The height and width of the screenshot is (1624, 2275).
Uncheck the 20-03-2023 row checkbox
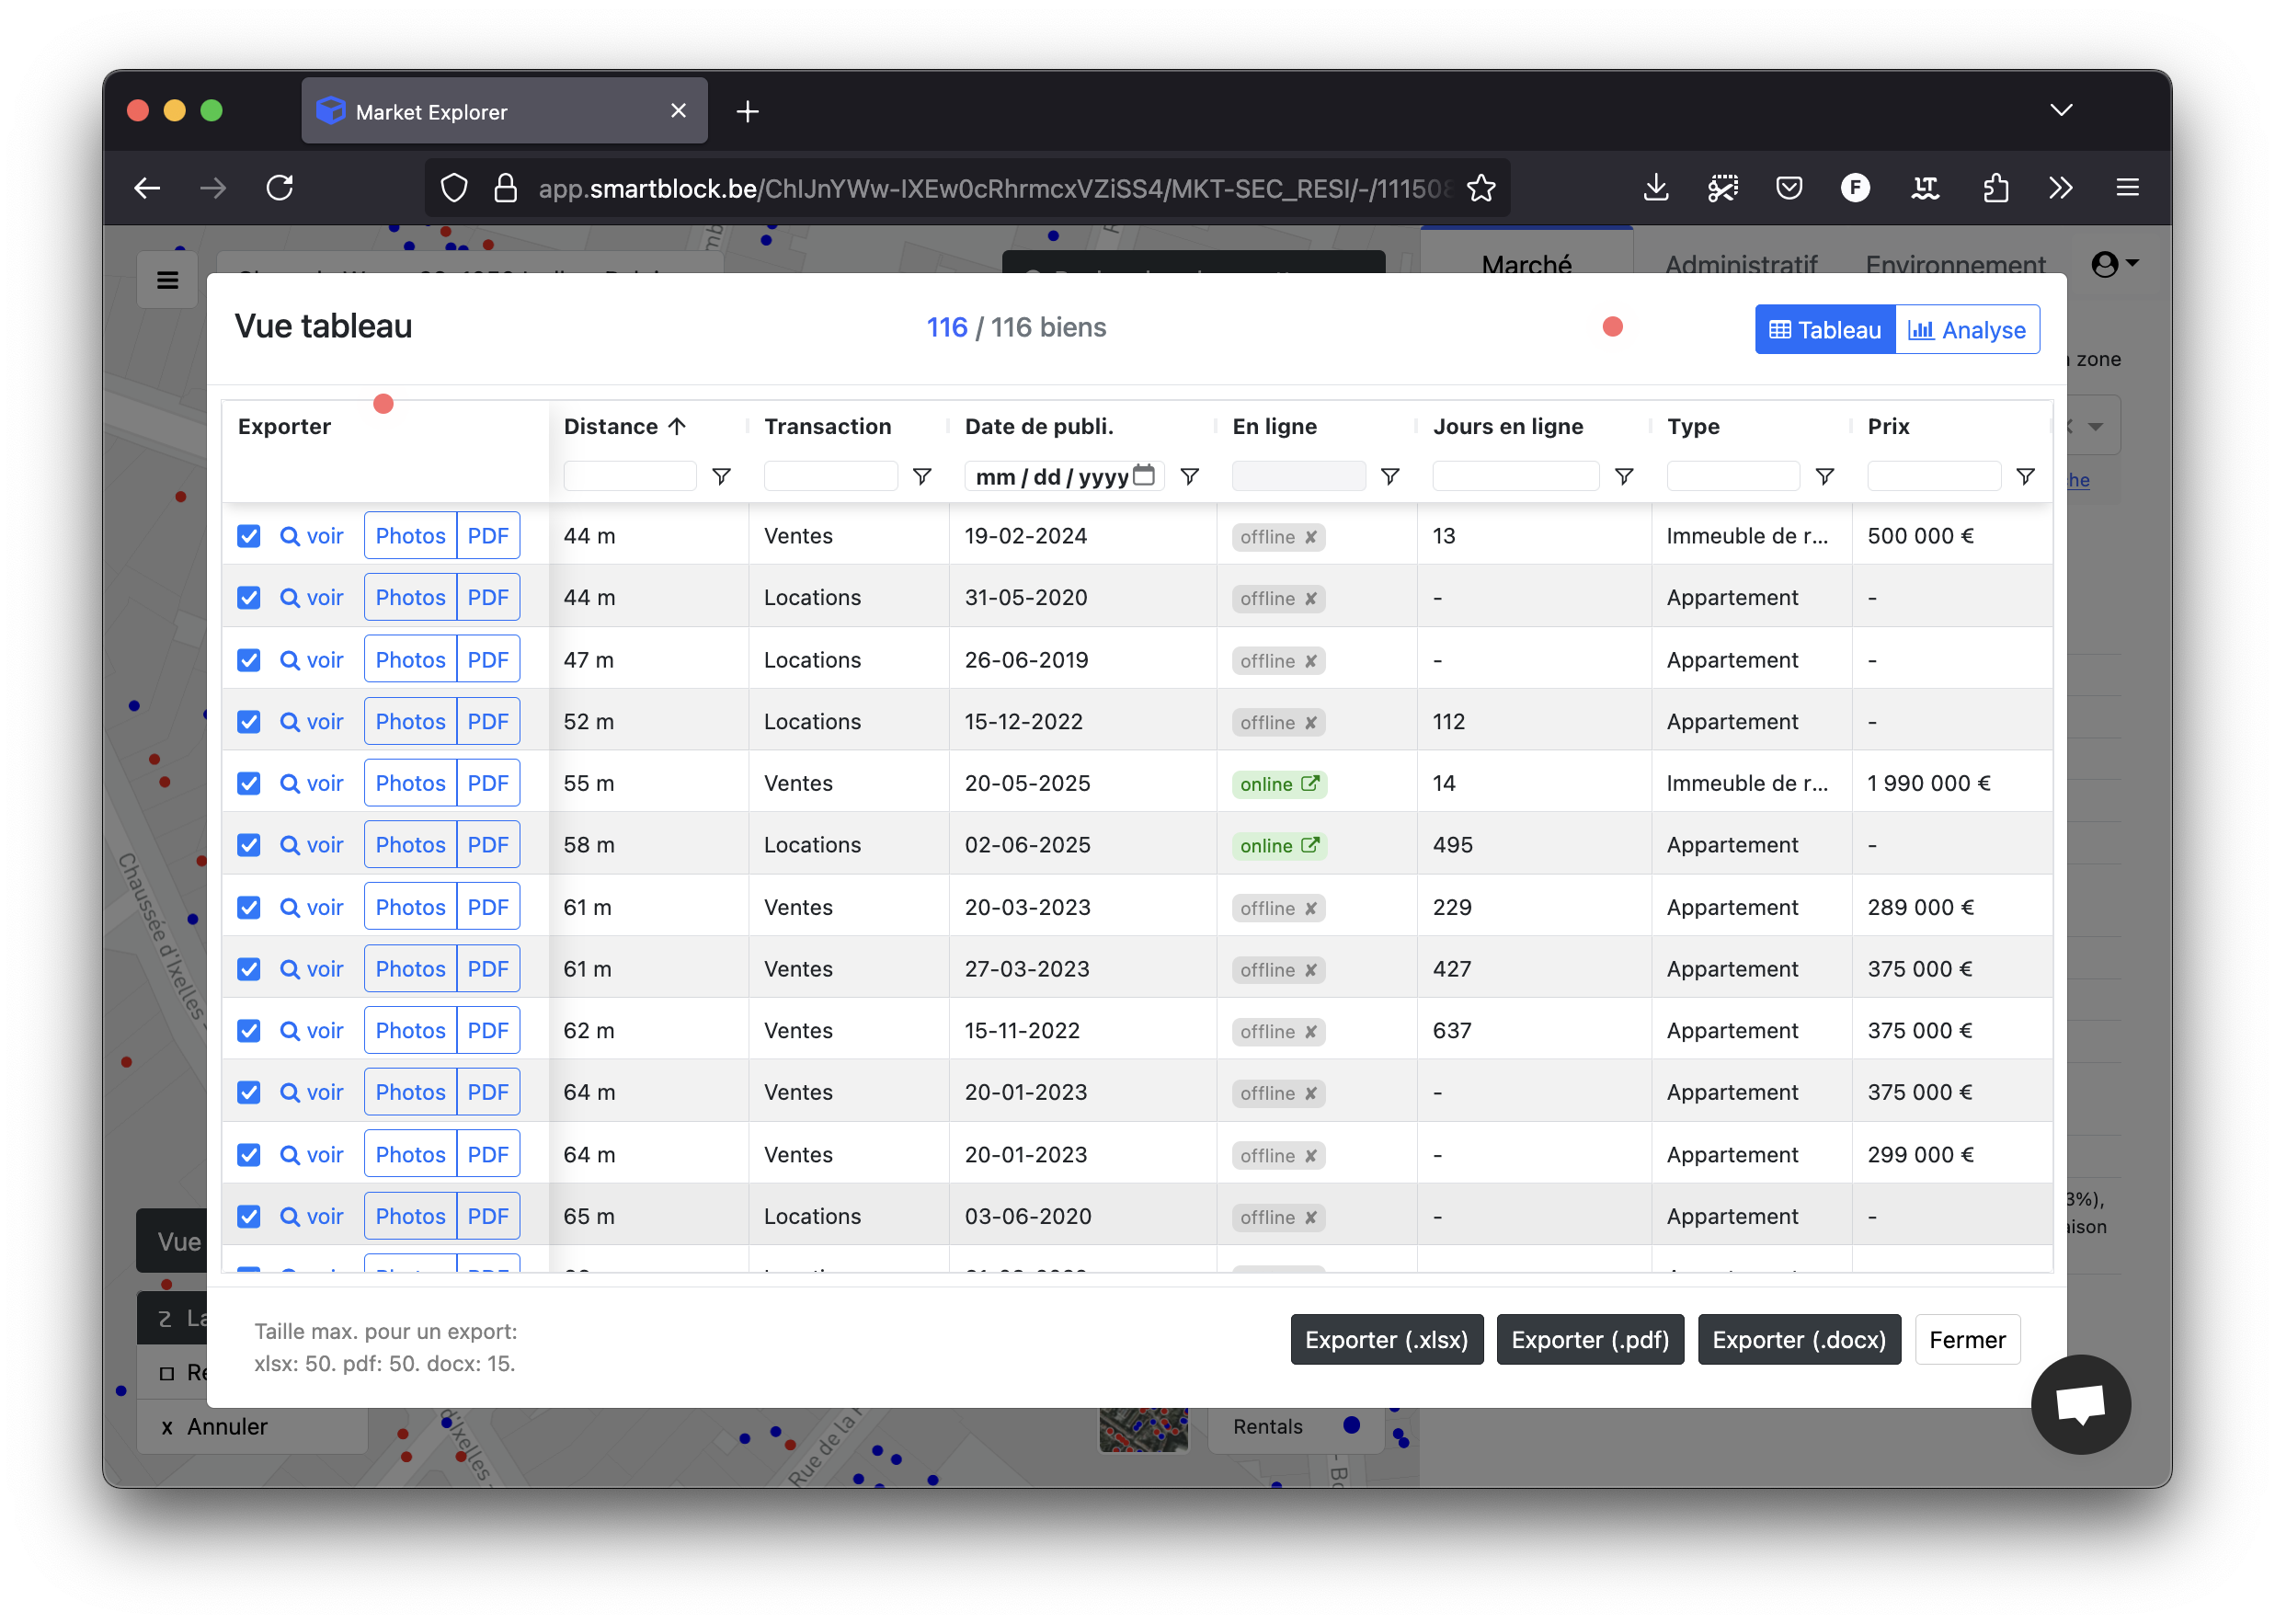248,907
